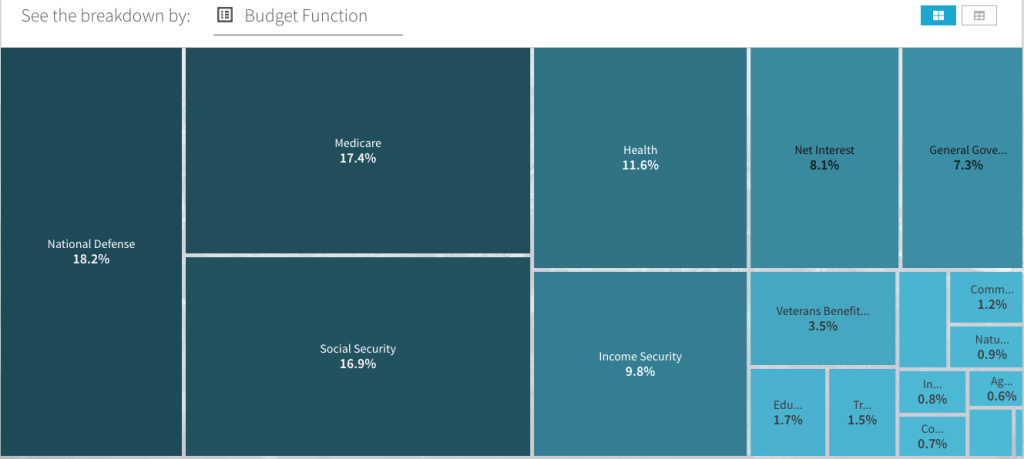Click the 0.8% International tile

click(931, 391)
